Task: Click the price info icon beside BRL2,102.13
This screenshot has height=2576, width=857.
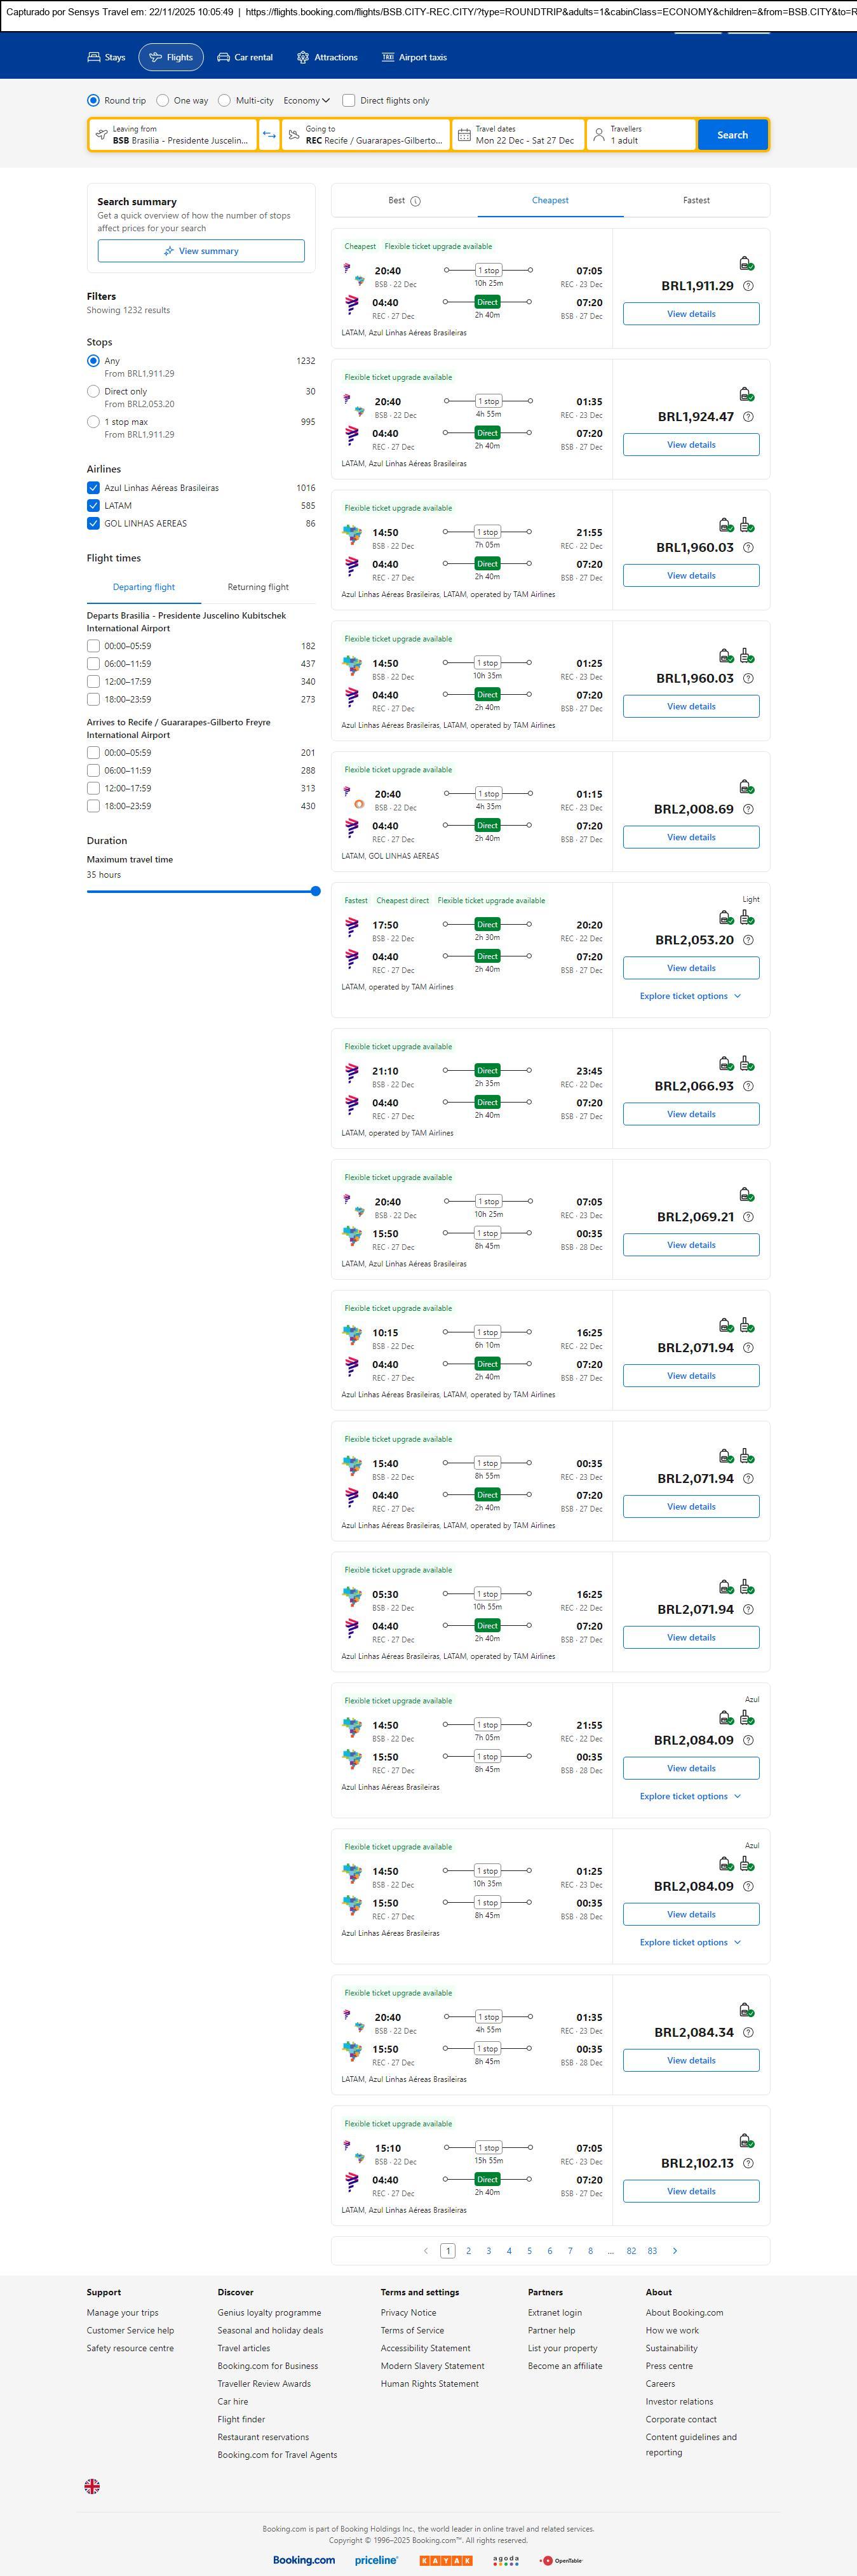Action: [x=748, y=2163]
